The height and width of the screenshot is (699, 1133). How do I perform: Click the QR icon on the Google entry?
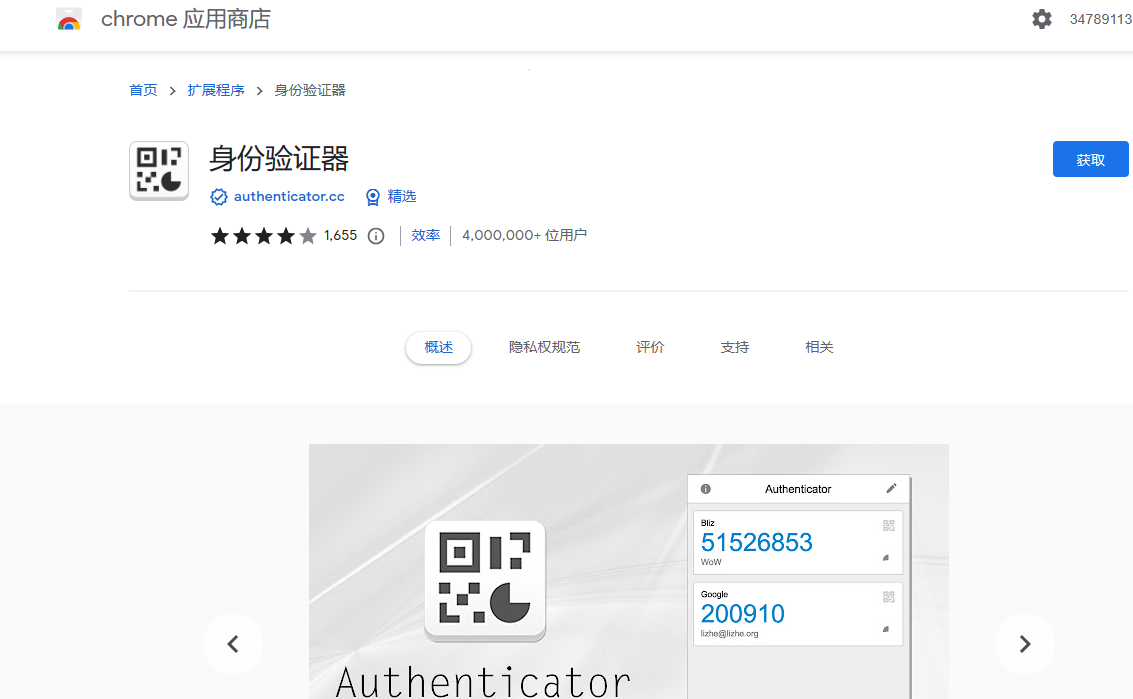point(889,596)
